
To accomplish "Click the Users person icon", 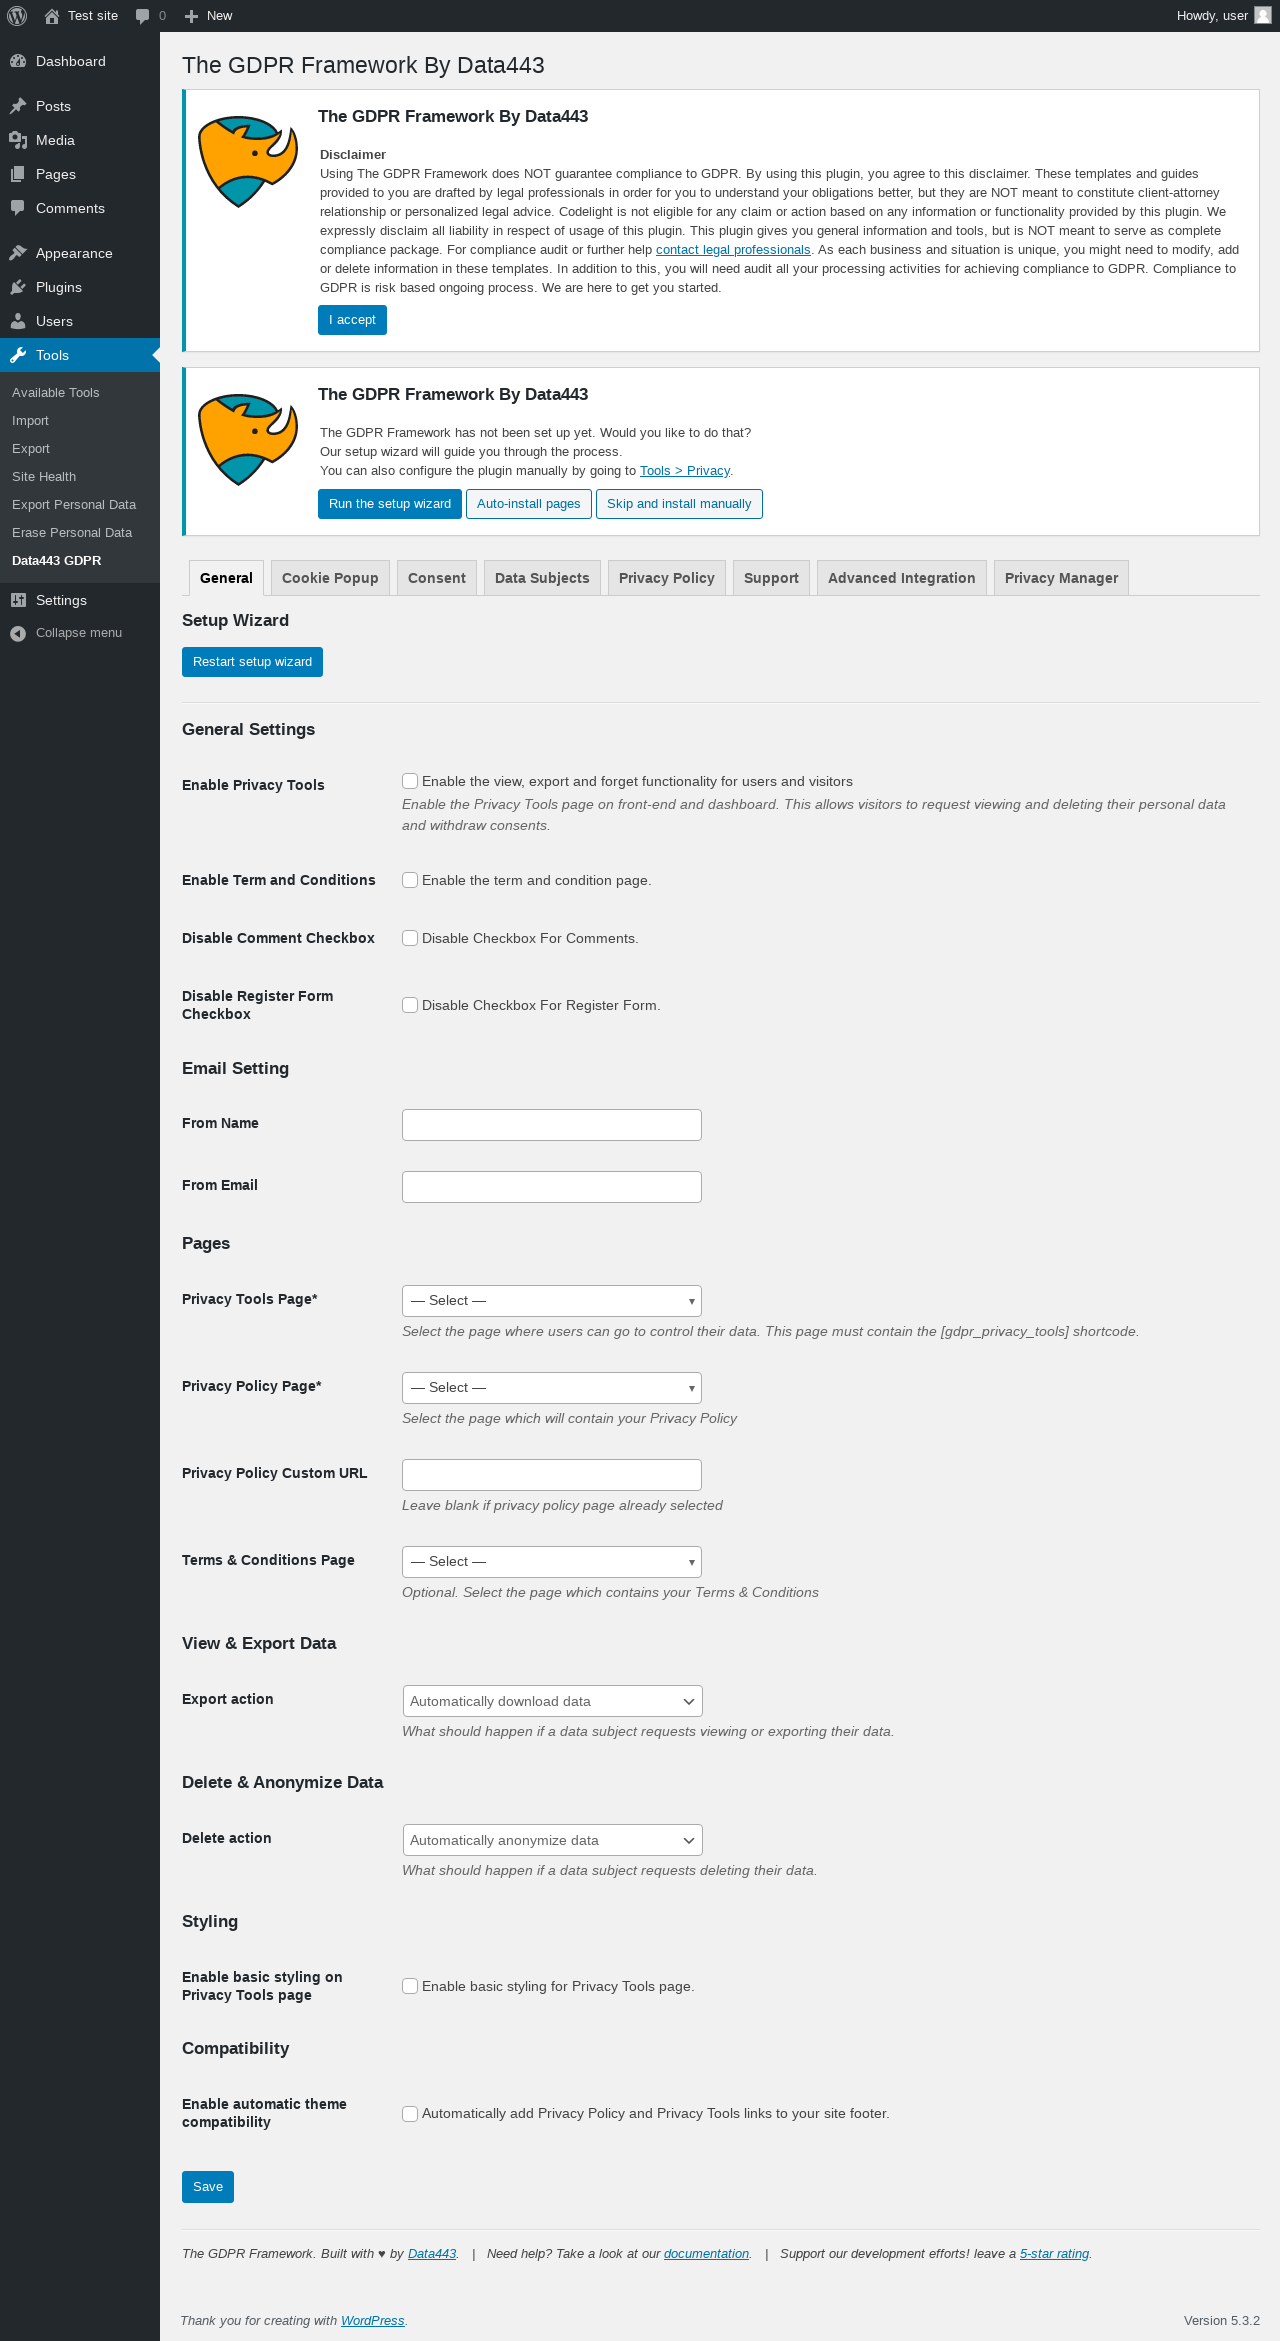I will (x=18, y=321).
